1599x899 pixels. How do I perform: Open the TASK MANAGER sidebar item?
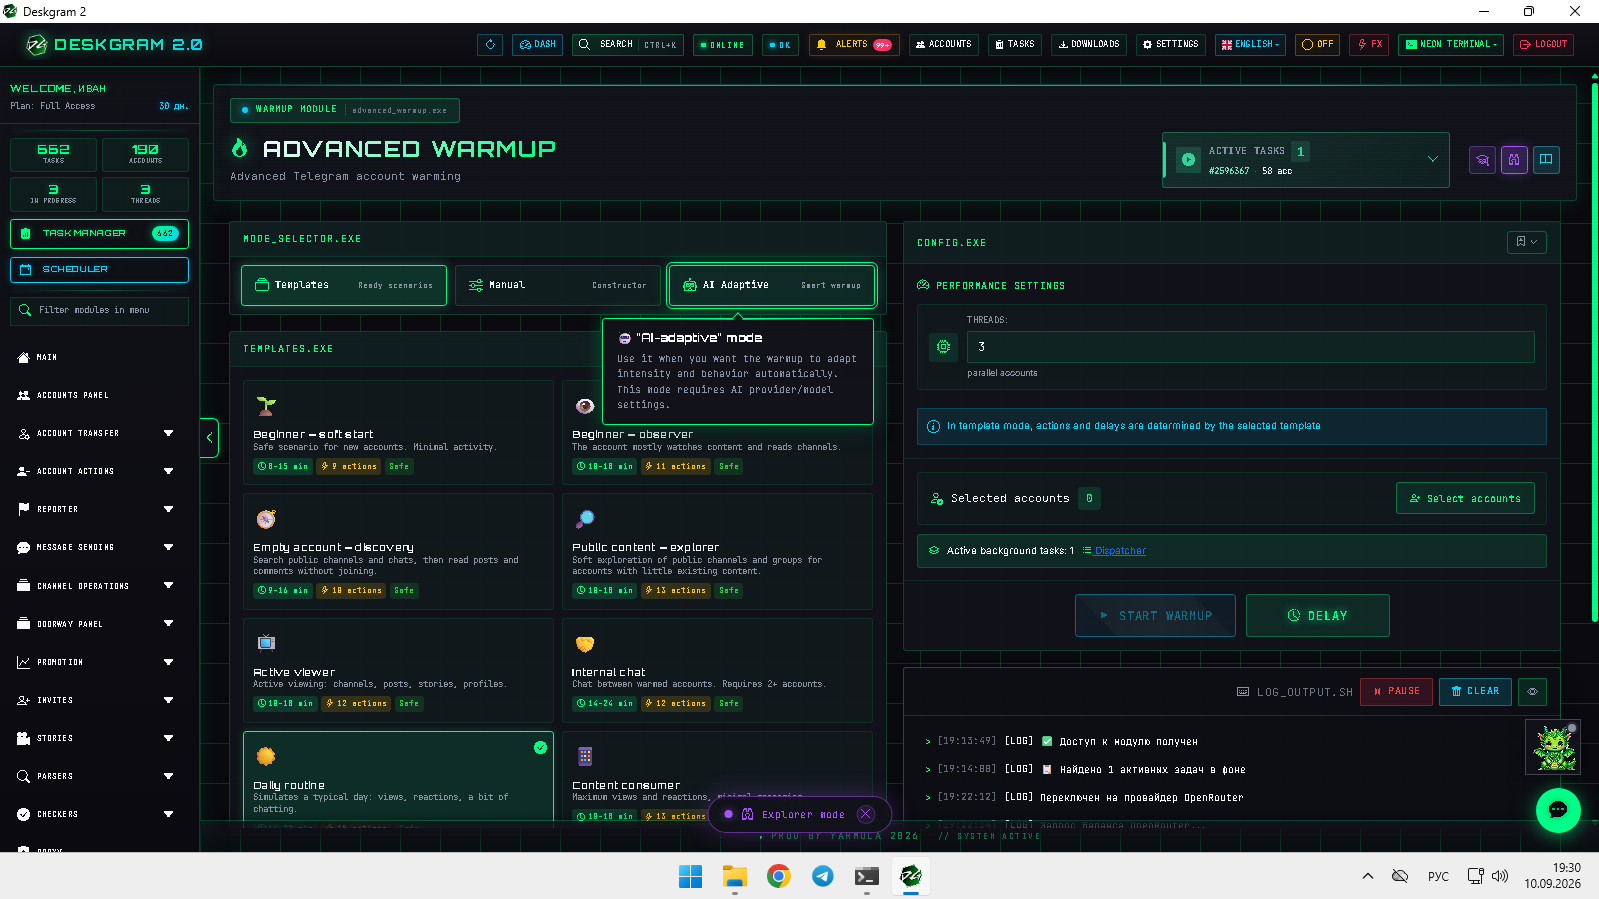click(x=99, y=233)
